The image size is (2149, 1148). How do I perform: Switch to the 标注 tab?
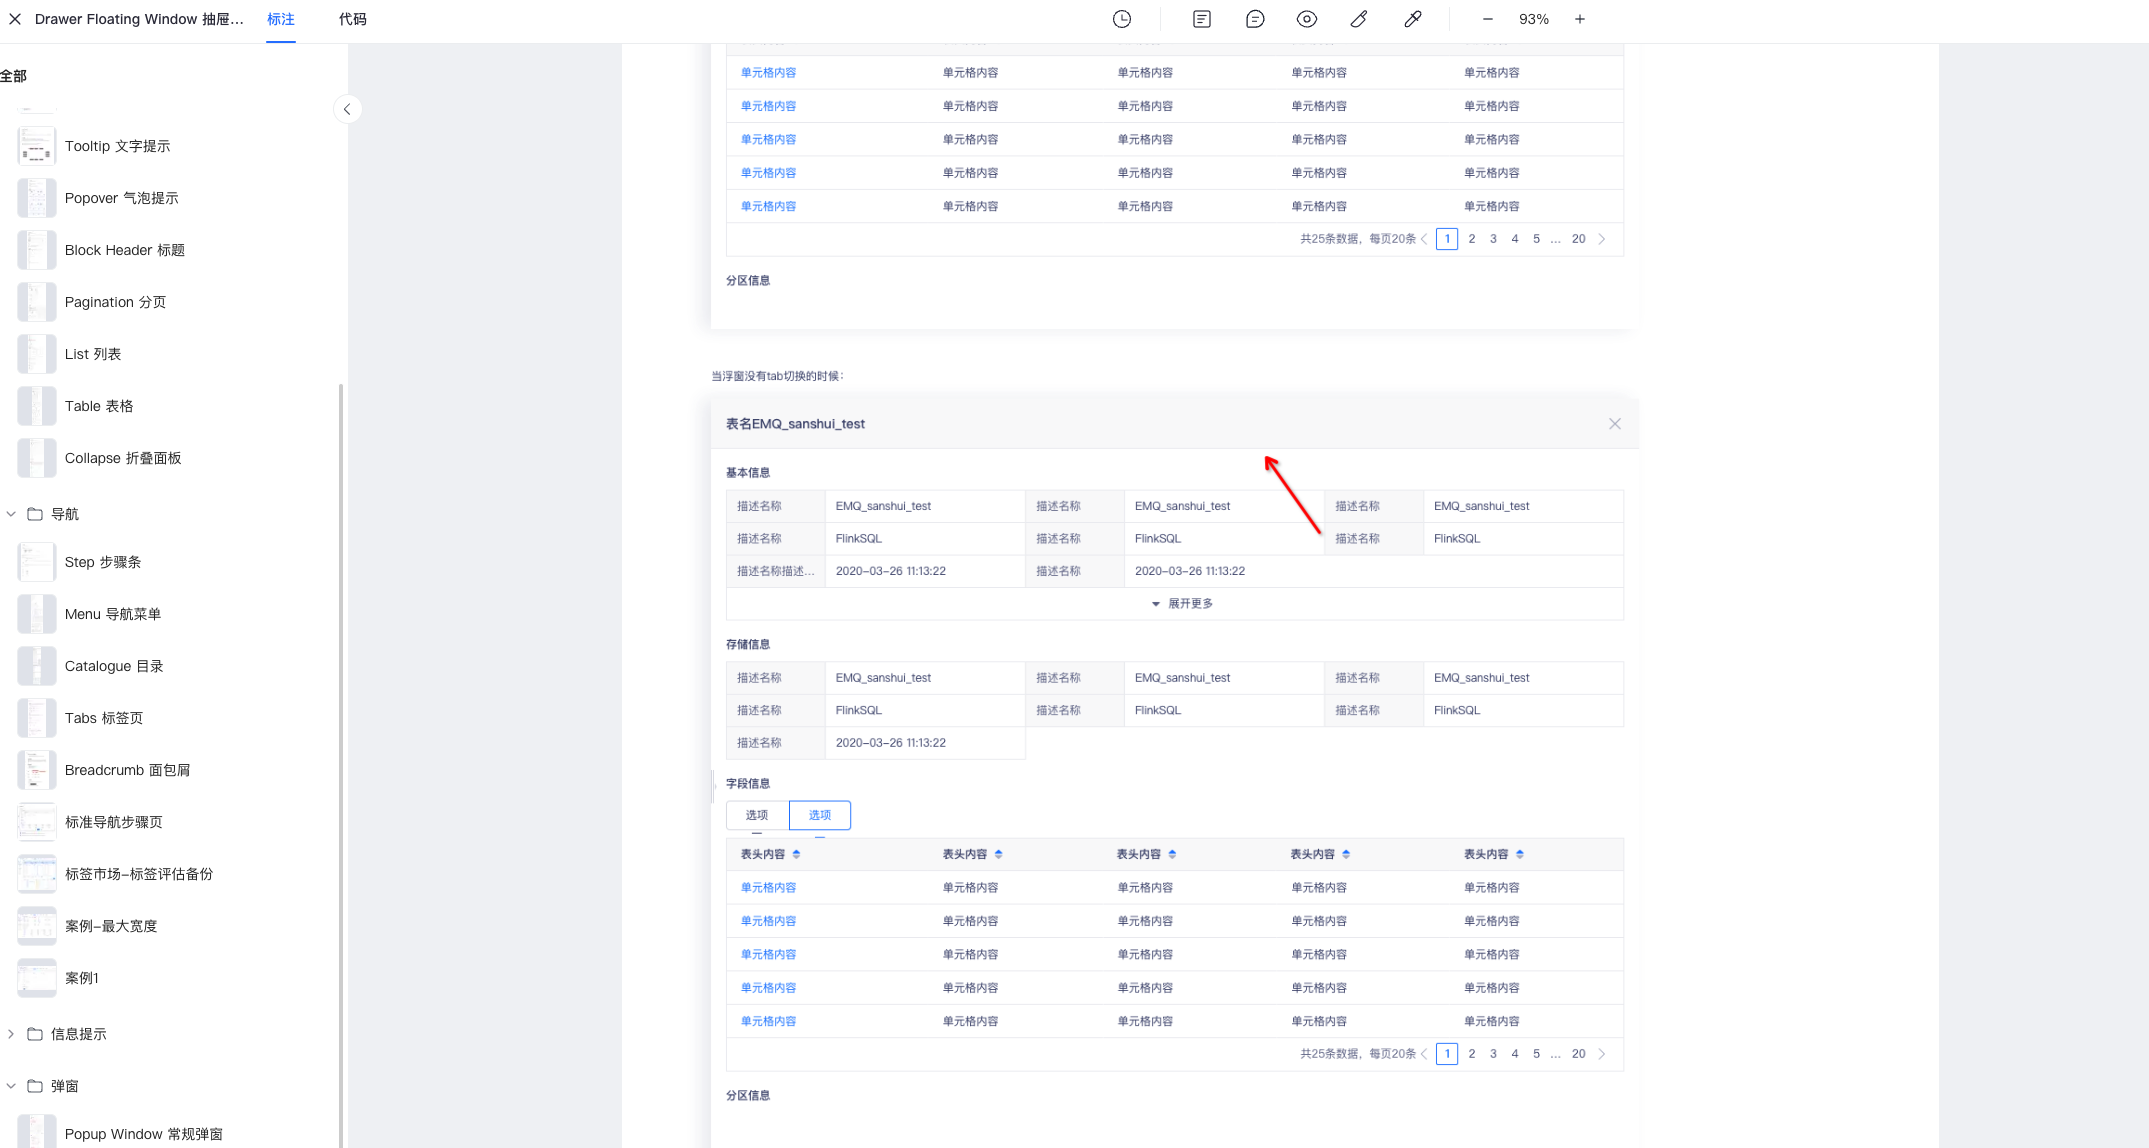[x=280, y=18]
